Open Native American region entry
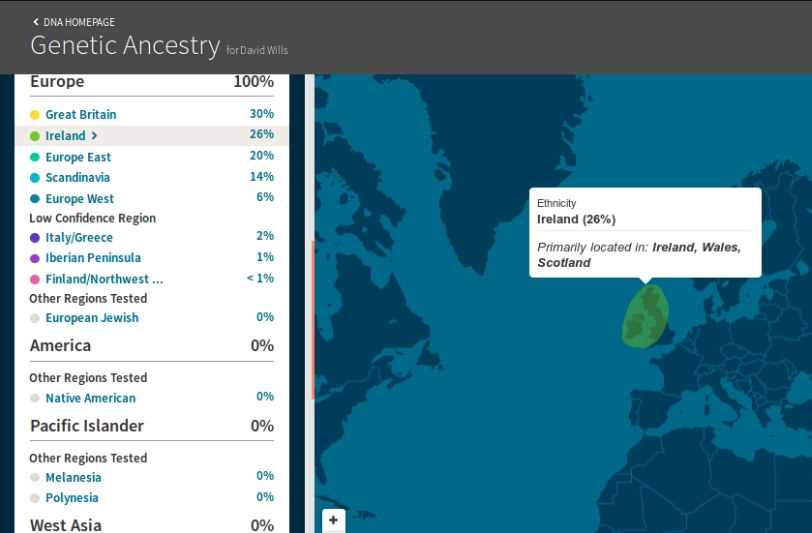812x533 pixels. click(90, 398)
